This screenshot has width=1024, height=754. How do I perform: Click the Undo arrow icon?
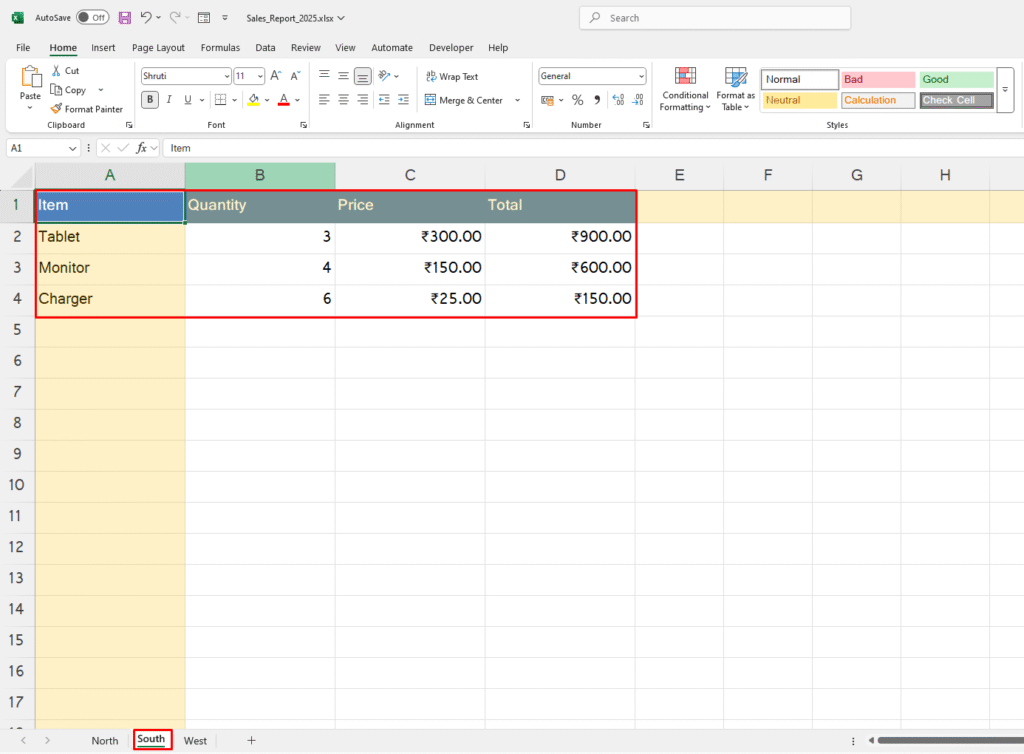click(x=146, y=18)
